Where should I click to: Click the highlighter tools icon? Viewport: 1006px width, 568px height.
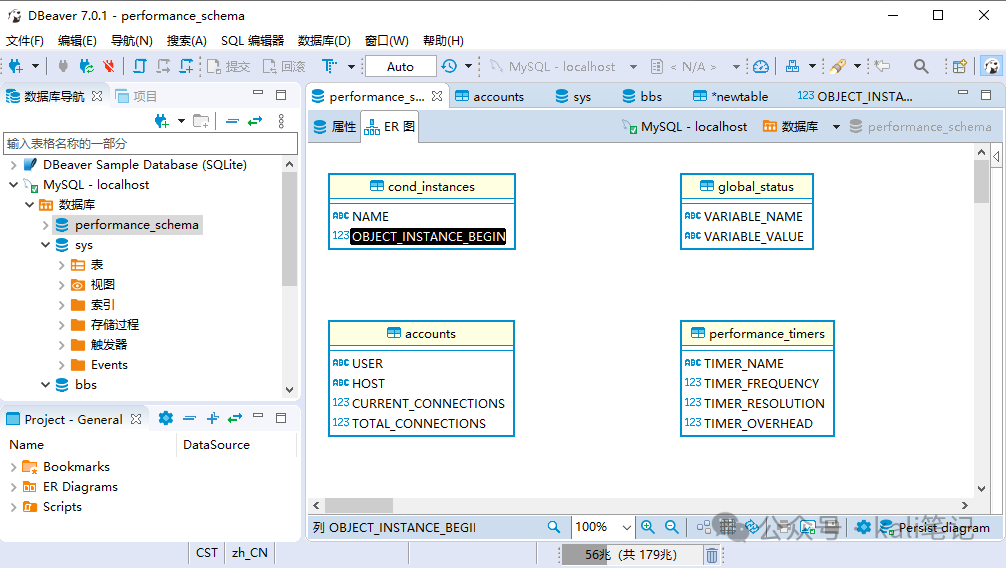(x=838, y=66)
